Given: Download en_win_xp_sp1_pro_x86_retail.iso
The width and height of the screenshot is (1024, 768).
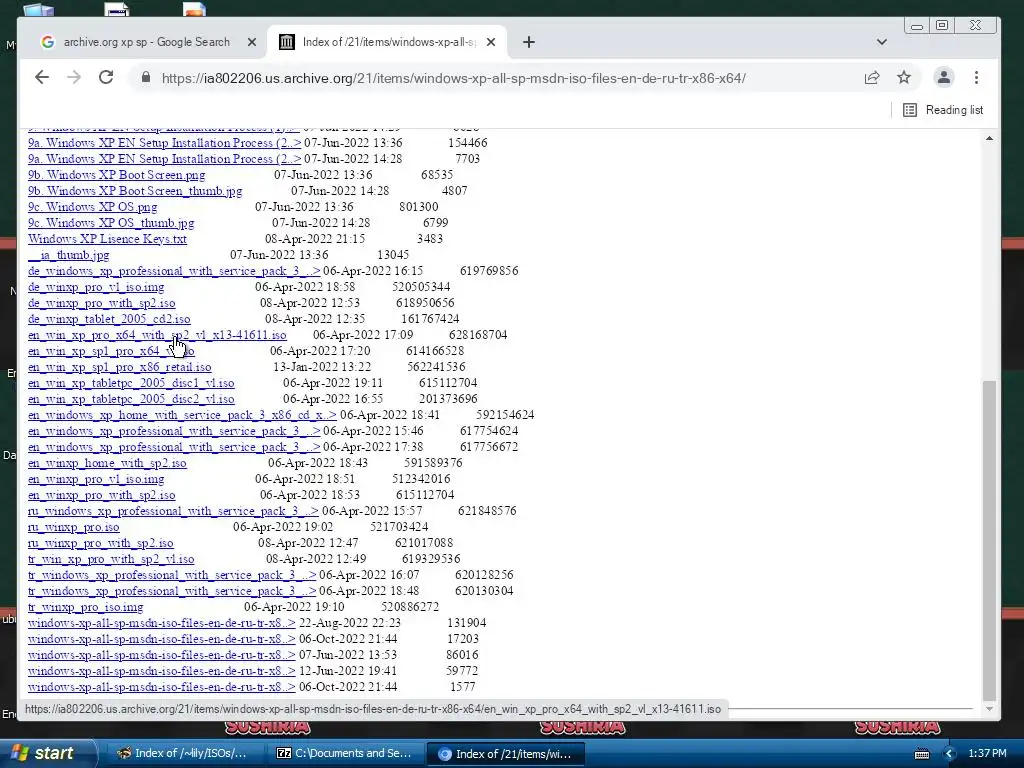Looking at the screenshot, I should 120,367.
